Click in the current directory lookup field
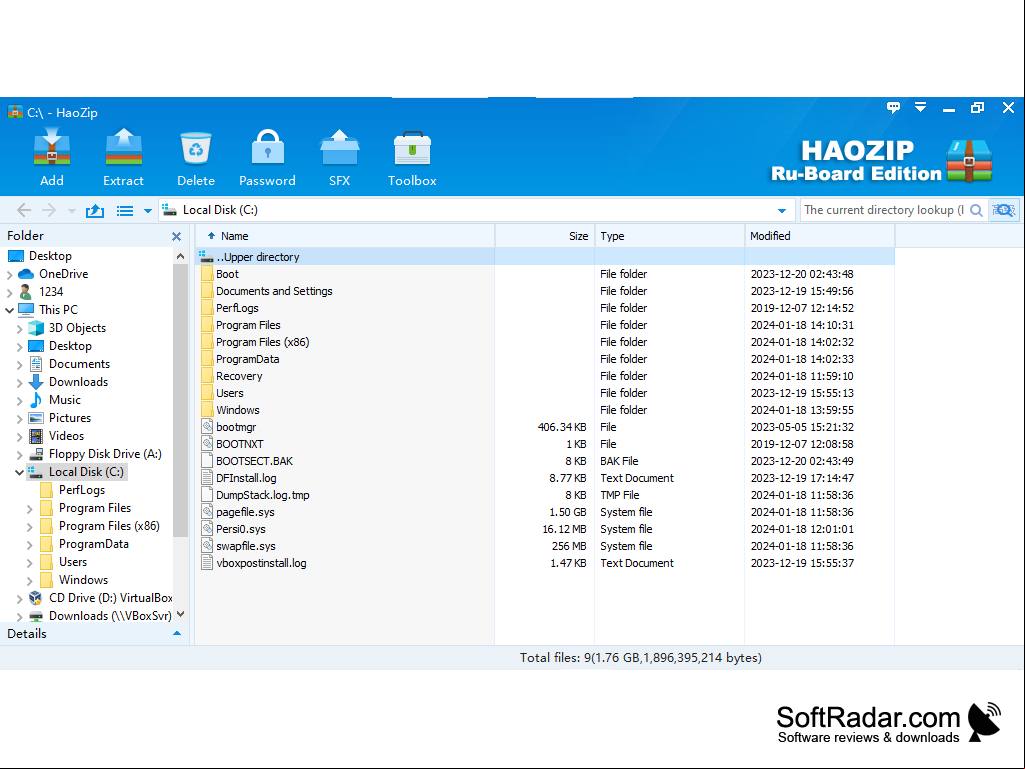The image size is (1025, 769). tap(884, 210)
